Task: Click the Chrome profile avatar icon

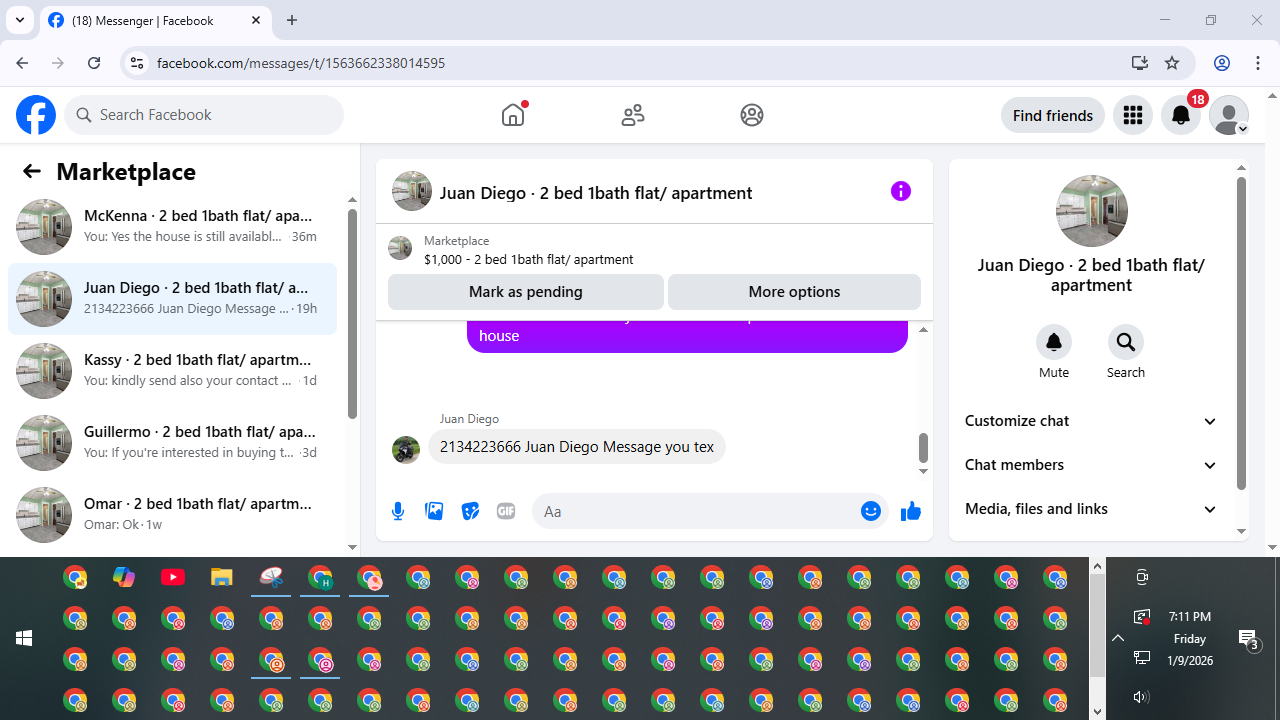Action: tap(1222, 63)
